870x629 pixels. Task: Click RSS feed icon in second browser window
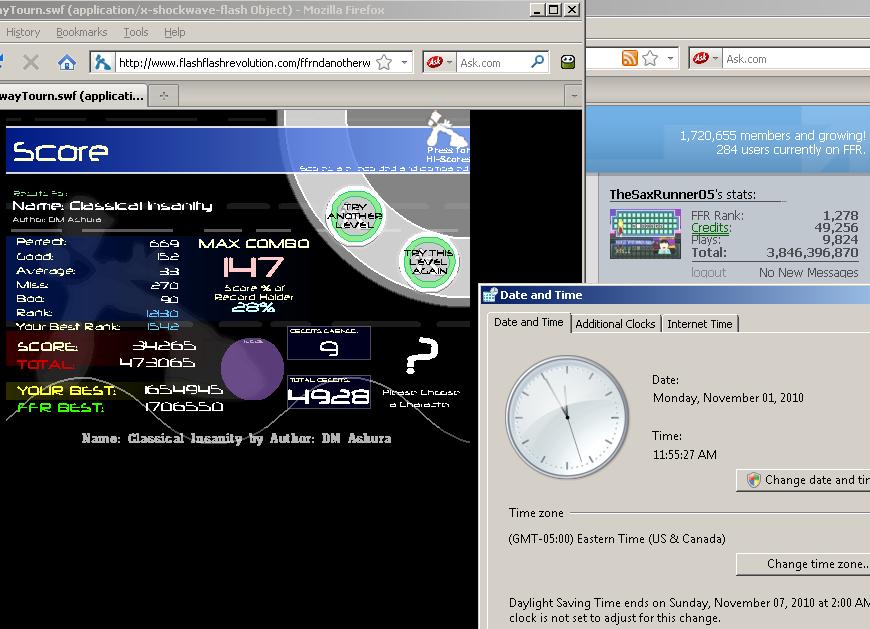[630, 58]
